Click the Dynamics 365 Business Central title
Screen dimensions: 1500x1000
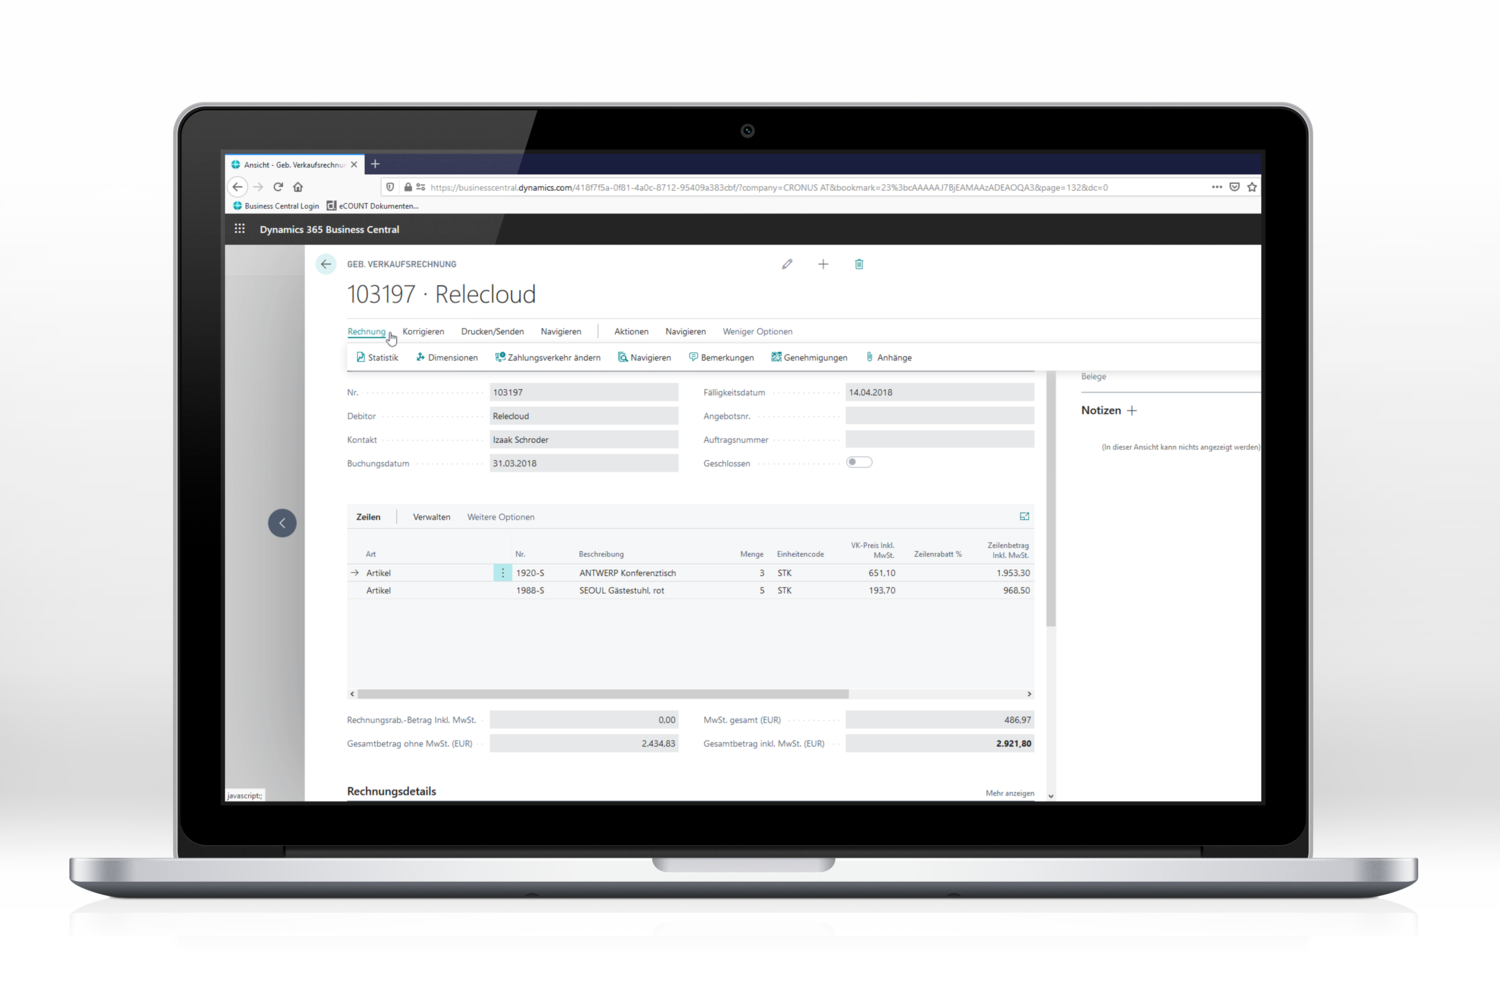point(329,229)
